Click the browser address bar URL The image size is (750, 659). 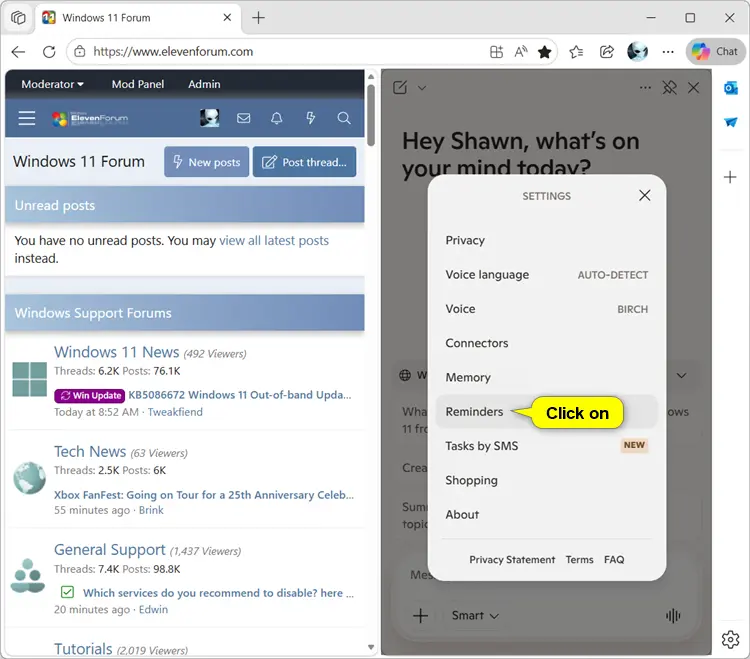[173, 52]
